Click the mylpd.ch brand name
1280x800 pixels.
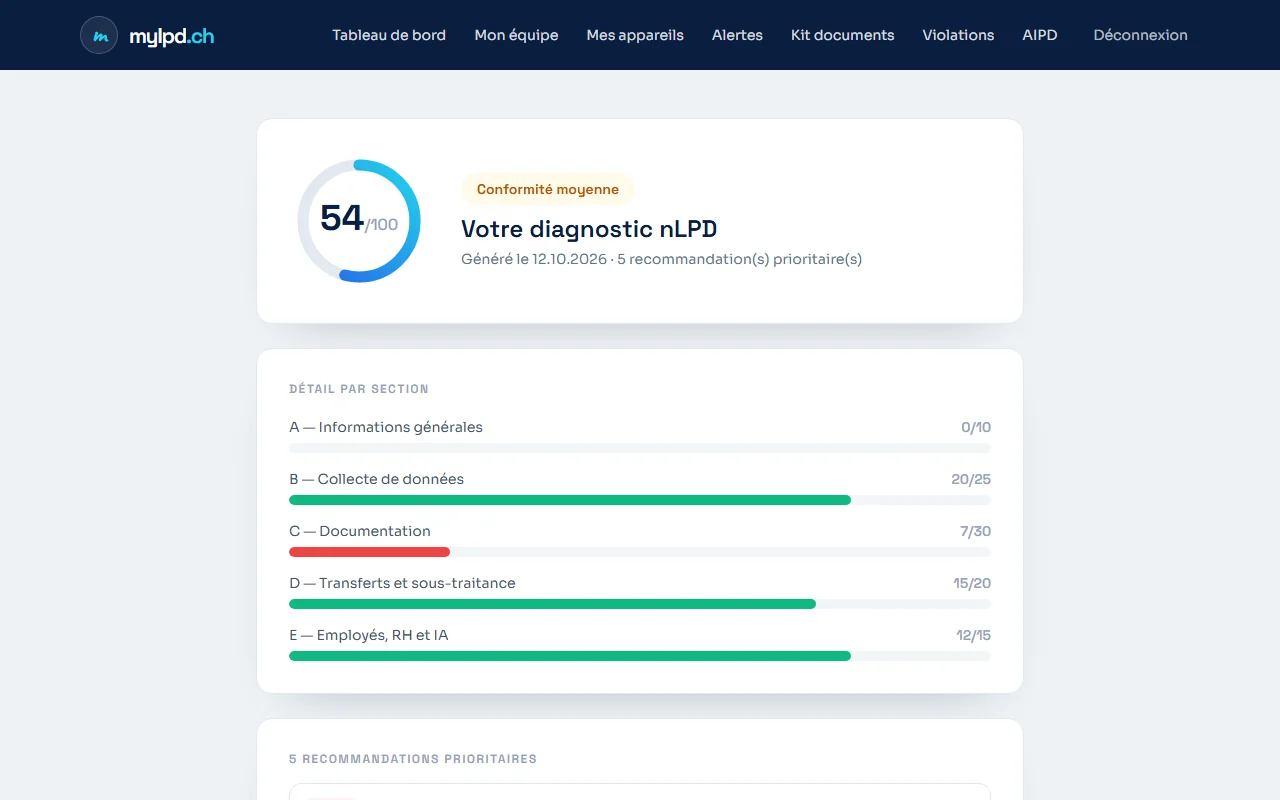[171, 37]
